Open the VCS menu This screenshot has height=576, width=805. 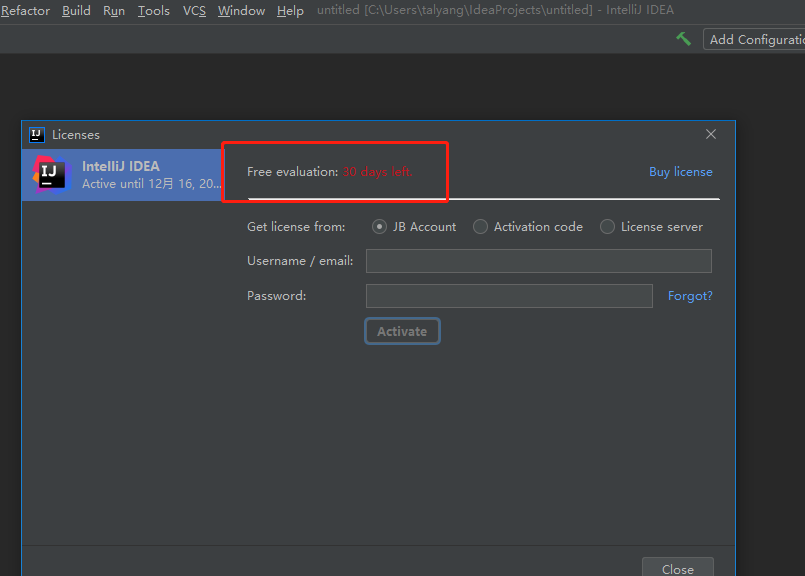click(x=194, y=11)
